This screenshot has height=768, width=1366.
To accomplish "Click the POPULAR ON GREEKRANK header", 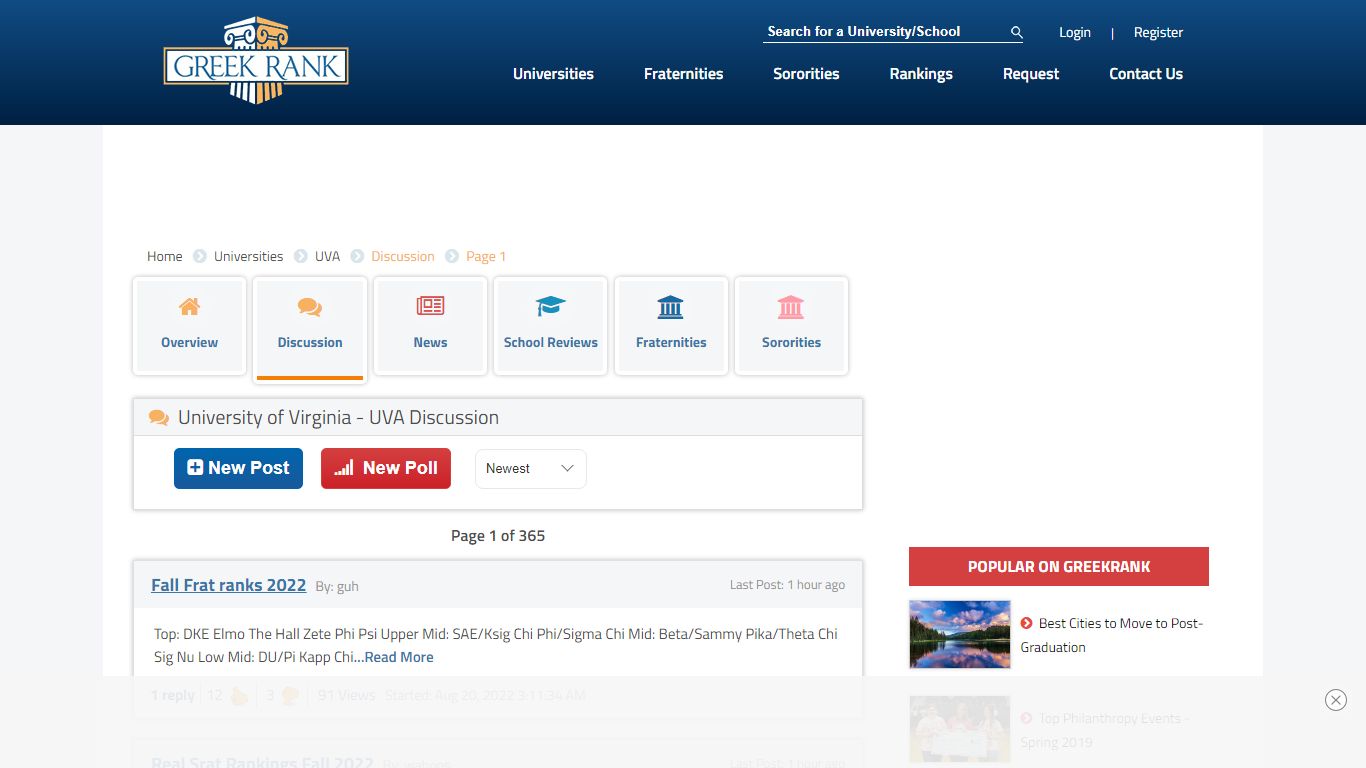I will (x=1059, y=566).
